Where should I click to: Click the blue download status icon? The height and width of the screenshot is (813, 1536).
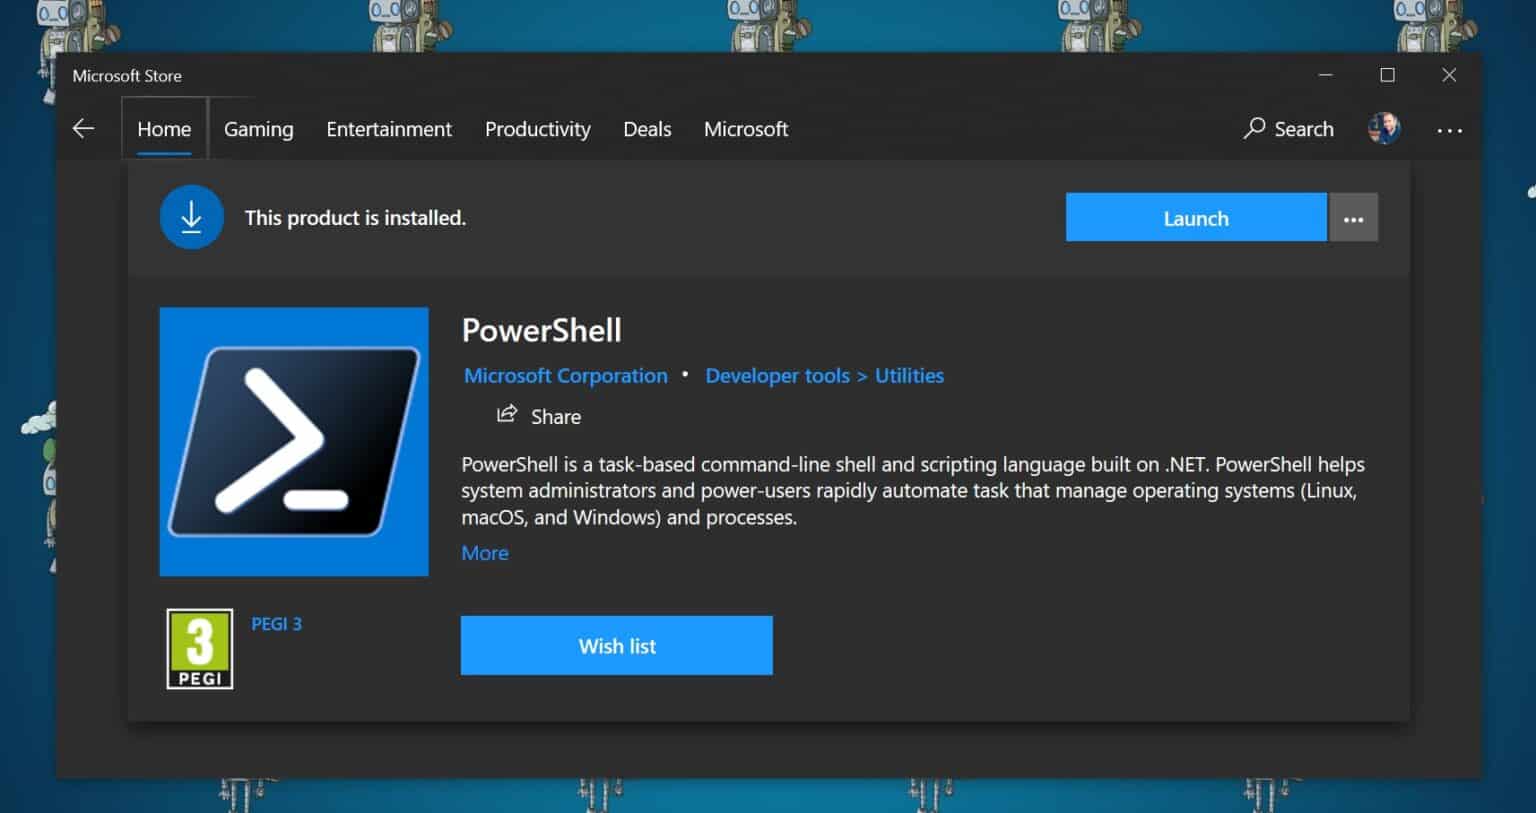click(x=191, y=217)
